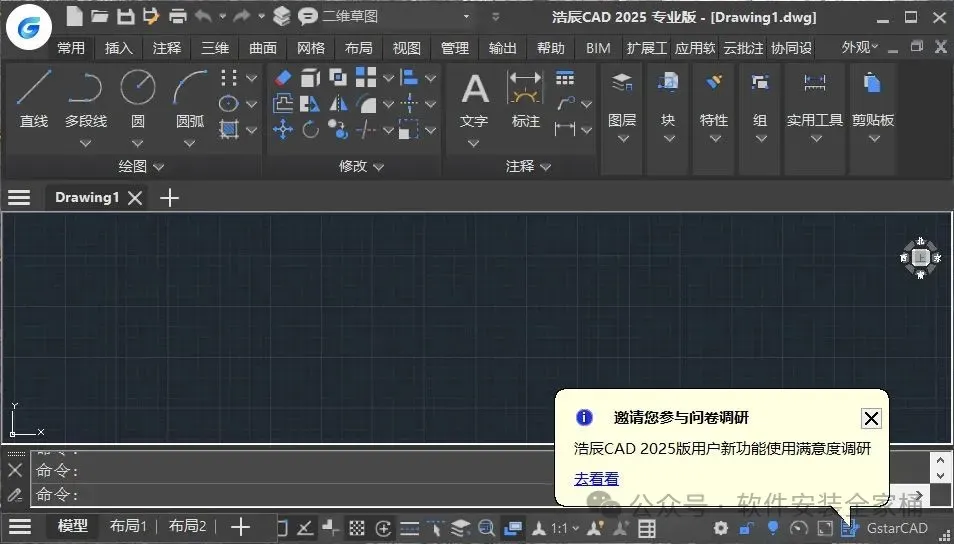Close the Drawing1 document tab
Image resolution: width=954 pixels, height=544 pixels.
pyautogui.click(x=135, y=198)
